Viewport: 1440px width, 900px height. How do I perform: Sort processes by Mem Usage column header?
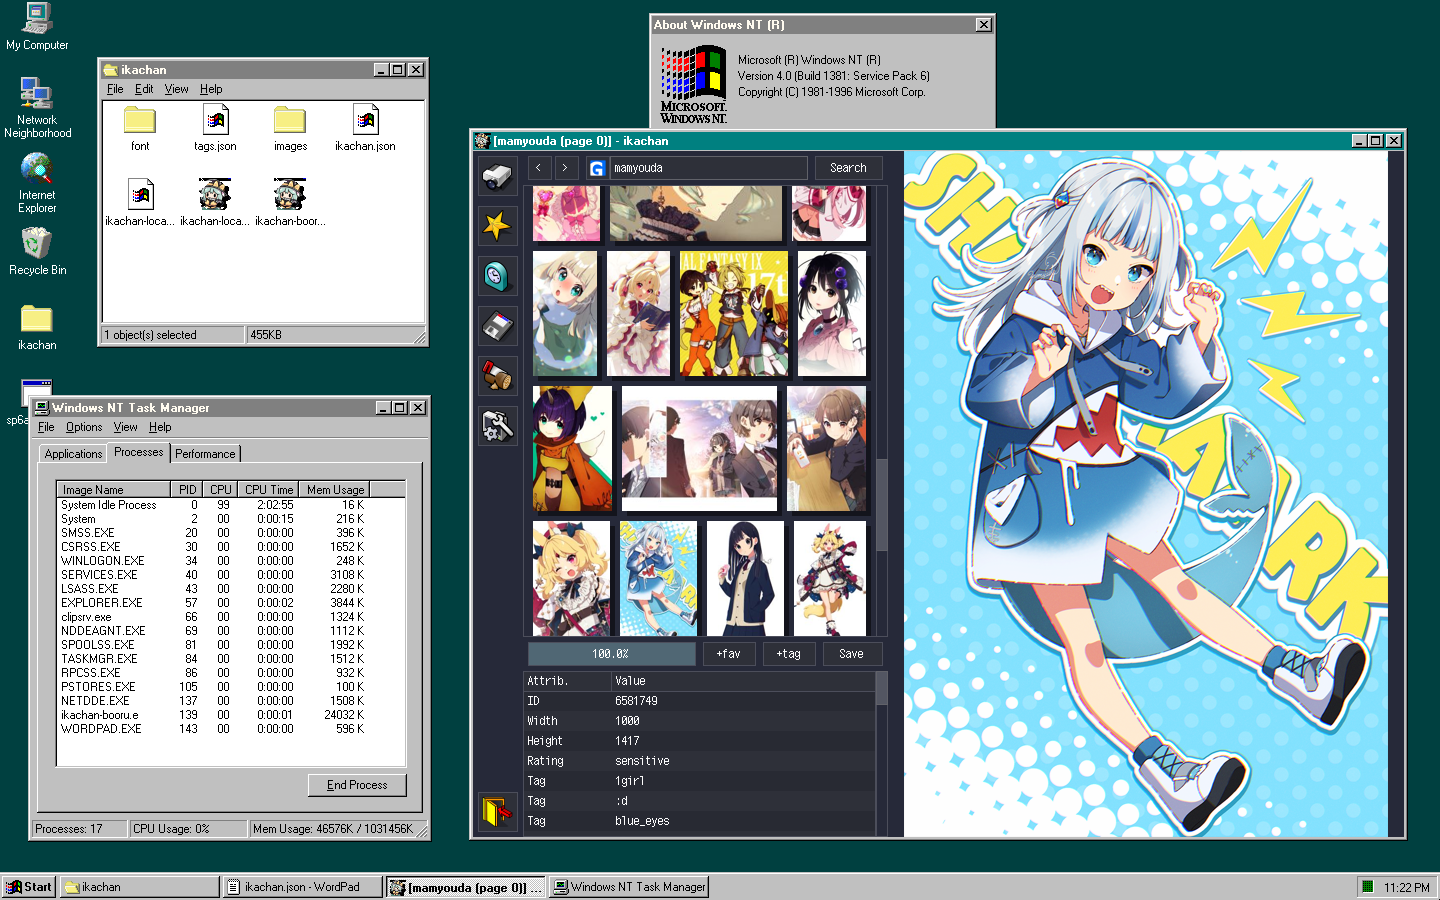click(335, 490)
